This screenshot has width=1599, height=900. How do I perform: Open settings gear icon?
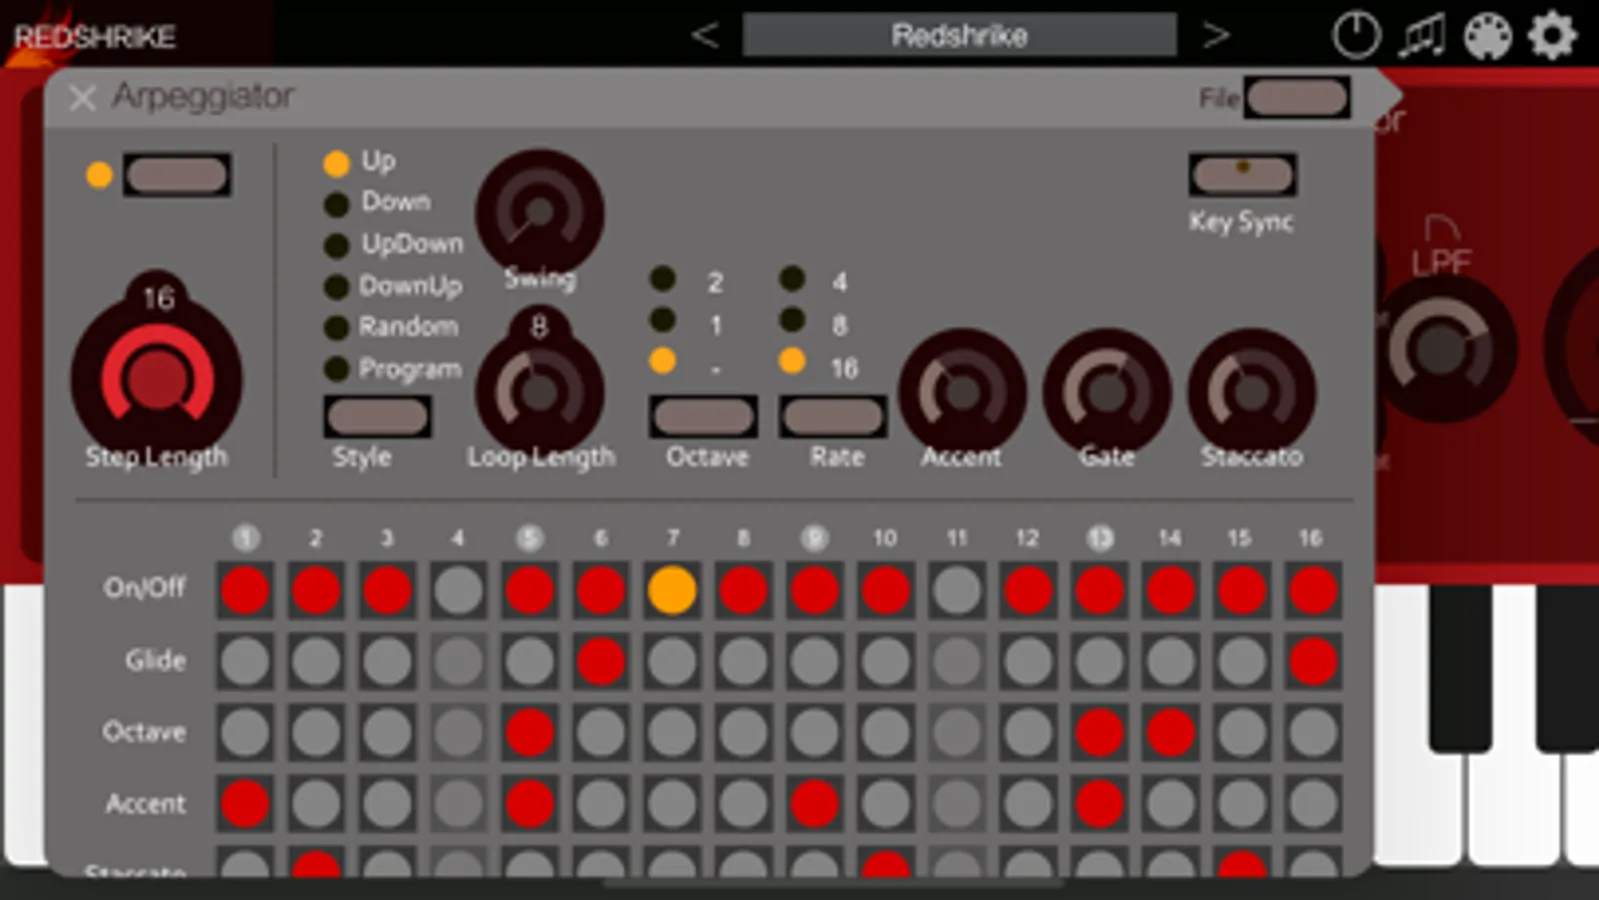[x=1553, y=36]
